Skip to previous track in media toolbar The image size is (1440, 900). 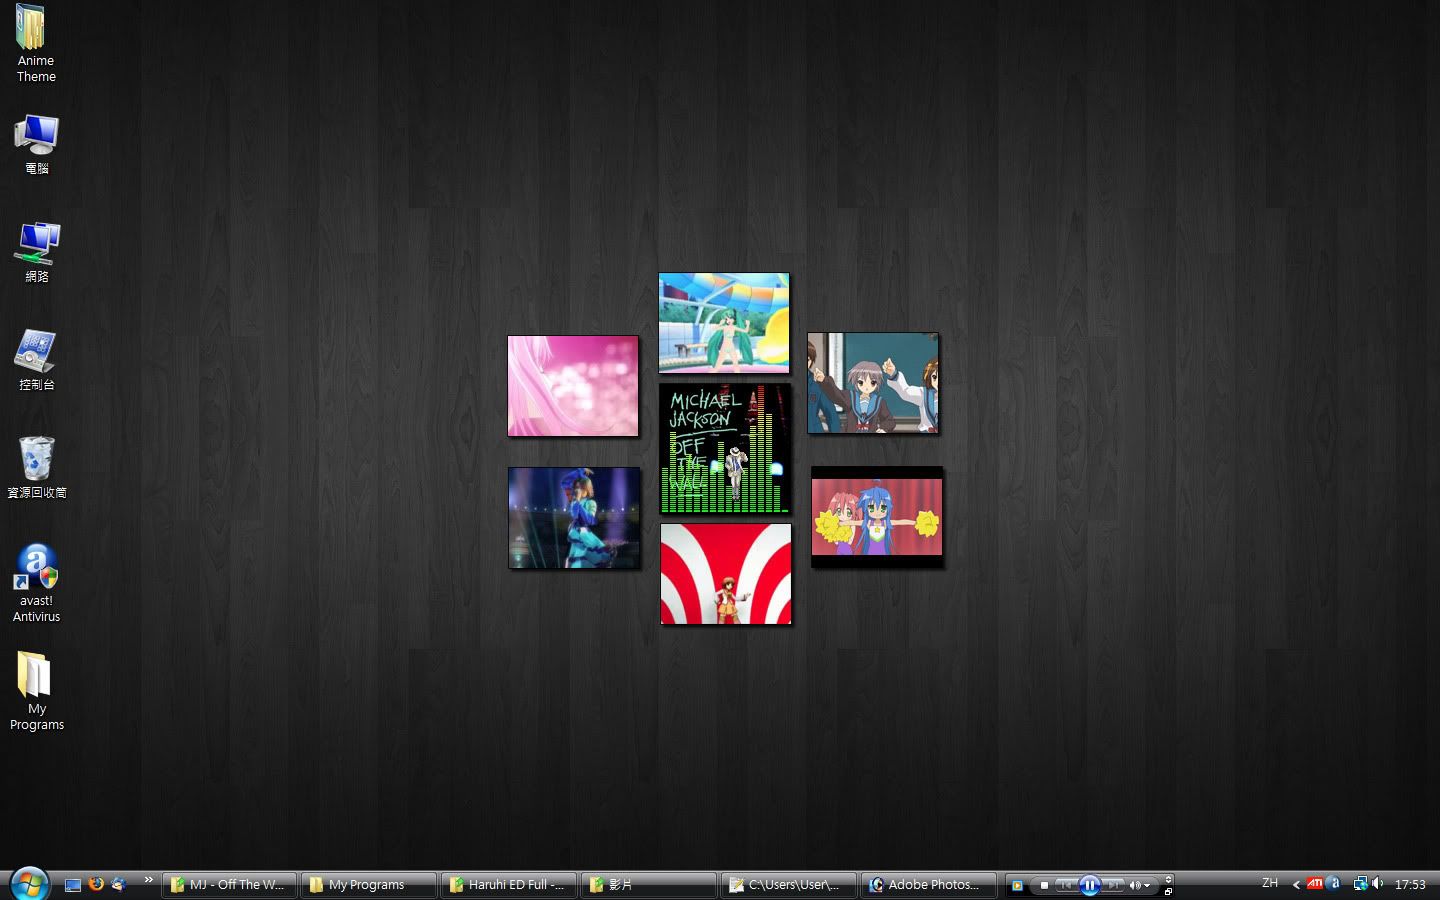tap(1066, 885)
